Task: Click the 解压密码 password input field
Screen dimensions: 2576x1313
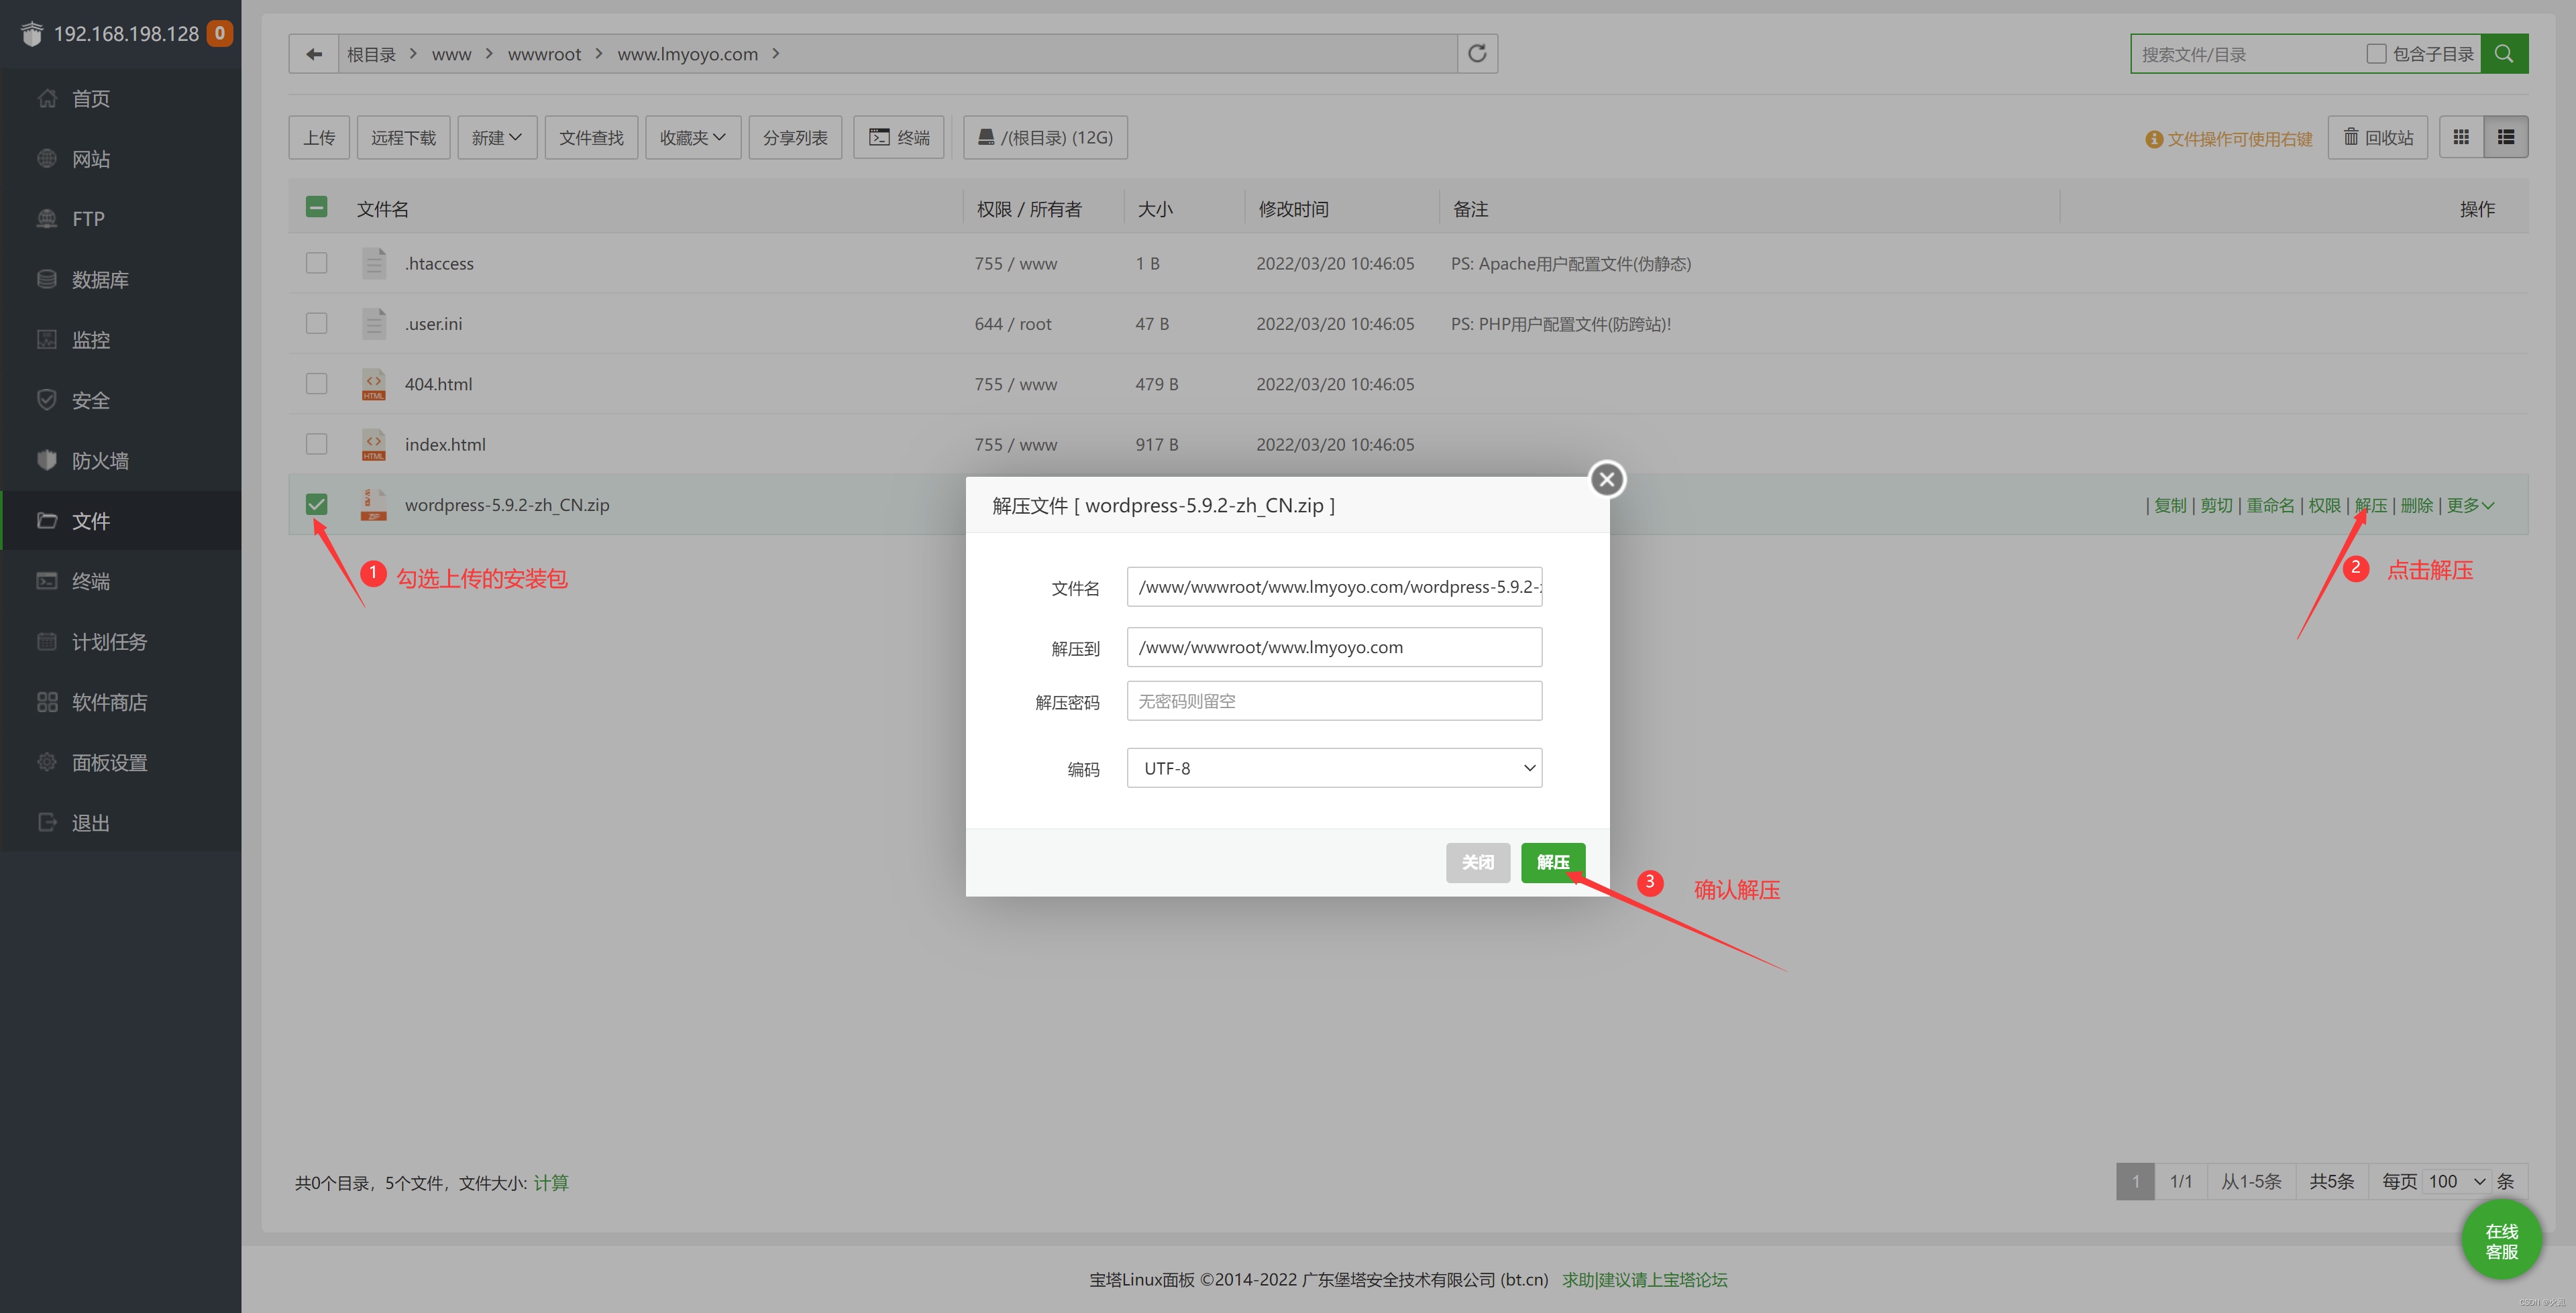Action: [1334, 701]
